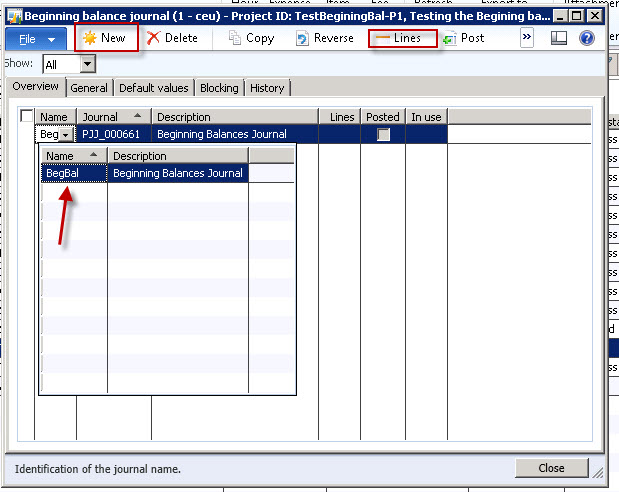Click the Close button

(x=551, y=468)
